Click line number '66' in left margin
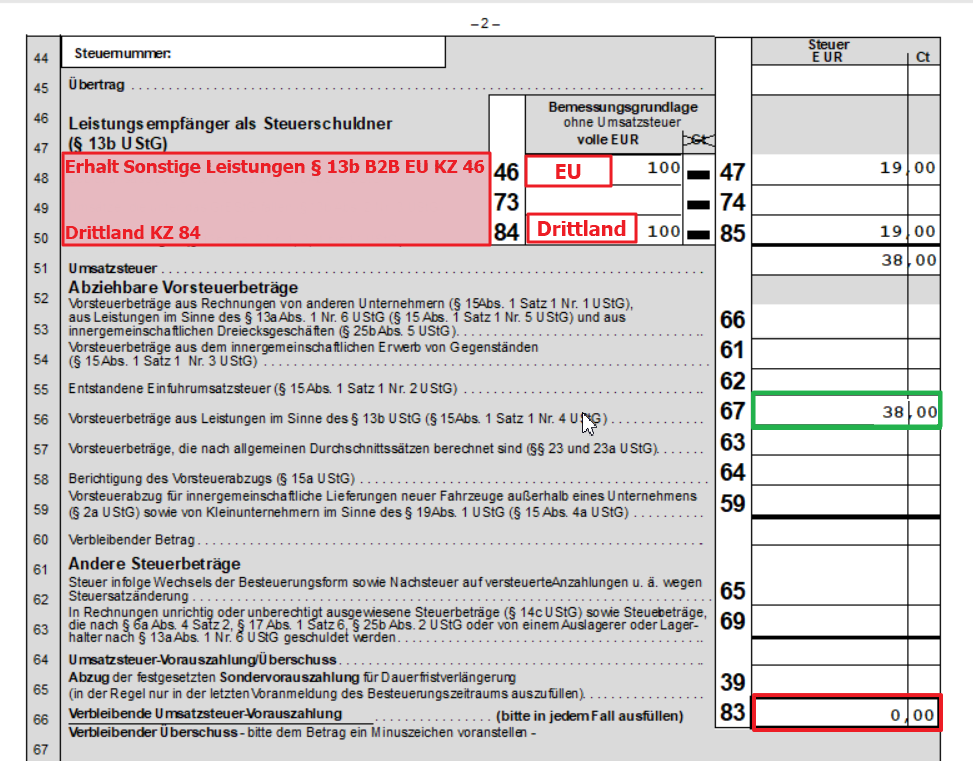The height and width of the screenshot is (761, 973). click(41, 719)
